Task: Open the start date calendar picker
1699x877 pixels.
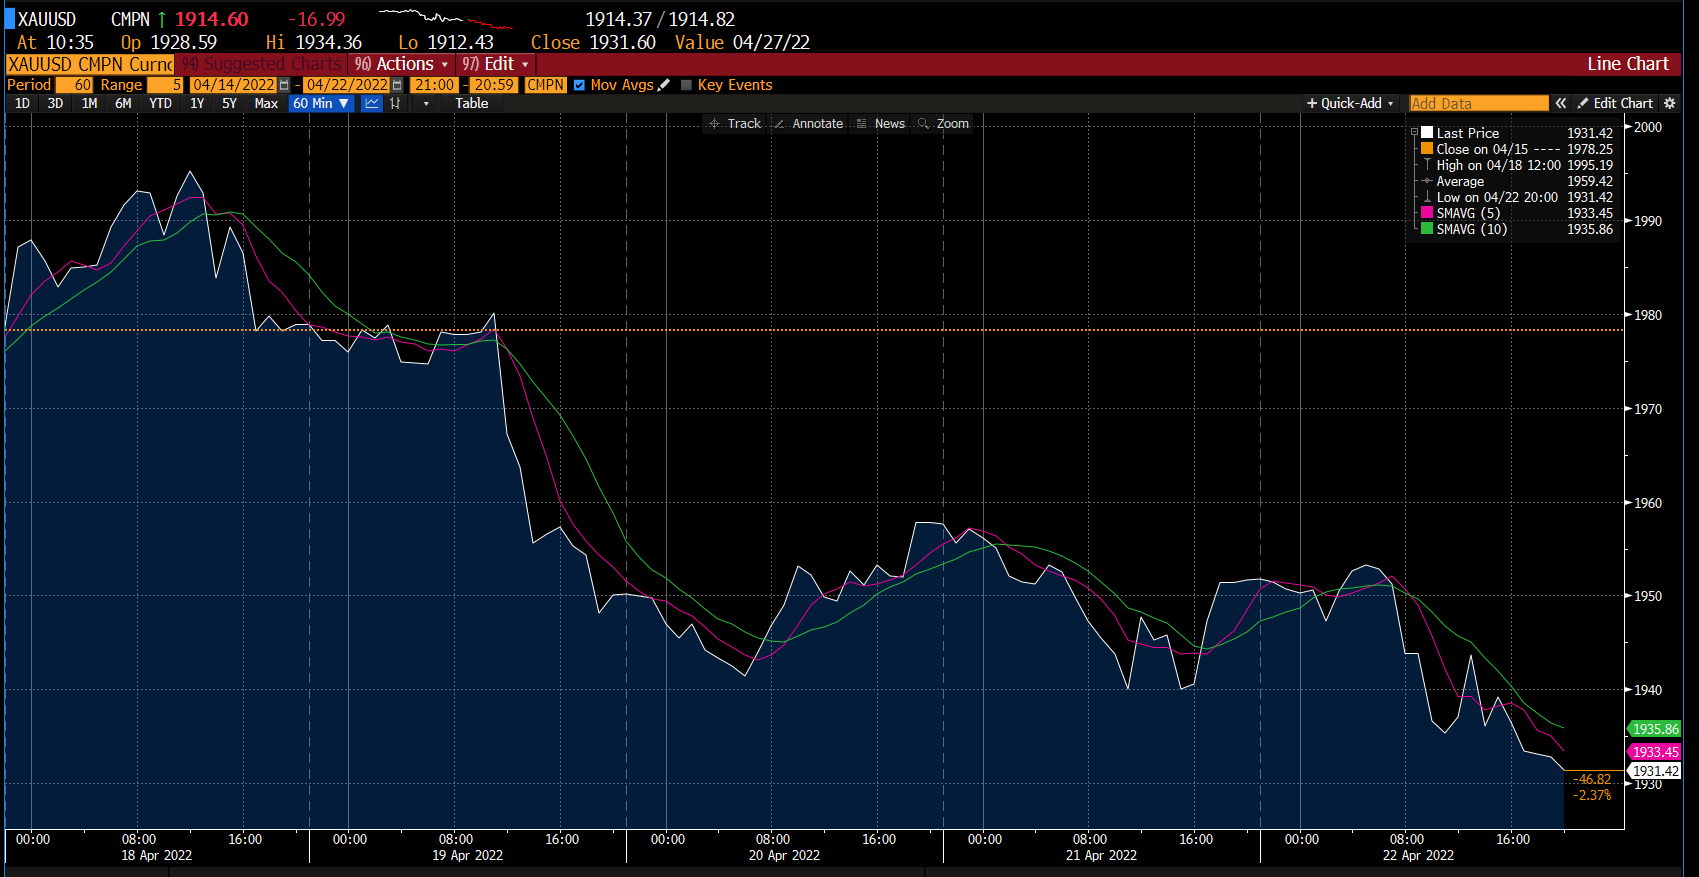Action: click(x=284, y=85)
